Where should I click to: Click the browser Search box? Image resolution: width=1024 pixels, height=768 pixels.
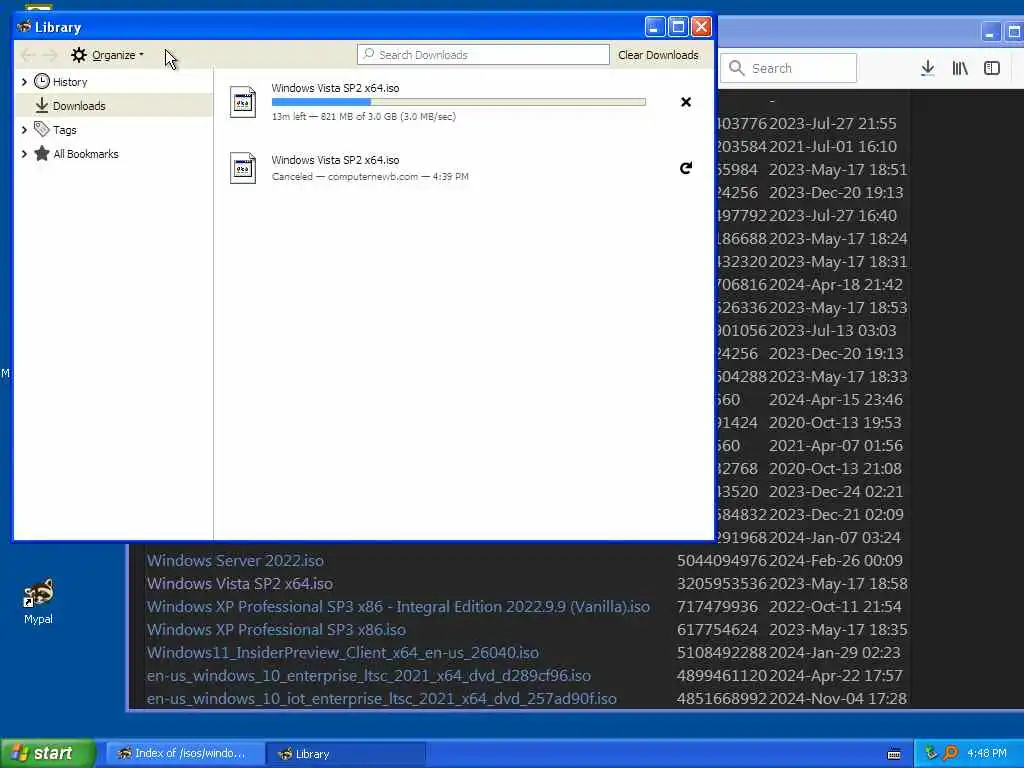789,68
